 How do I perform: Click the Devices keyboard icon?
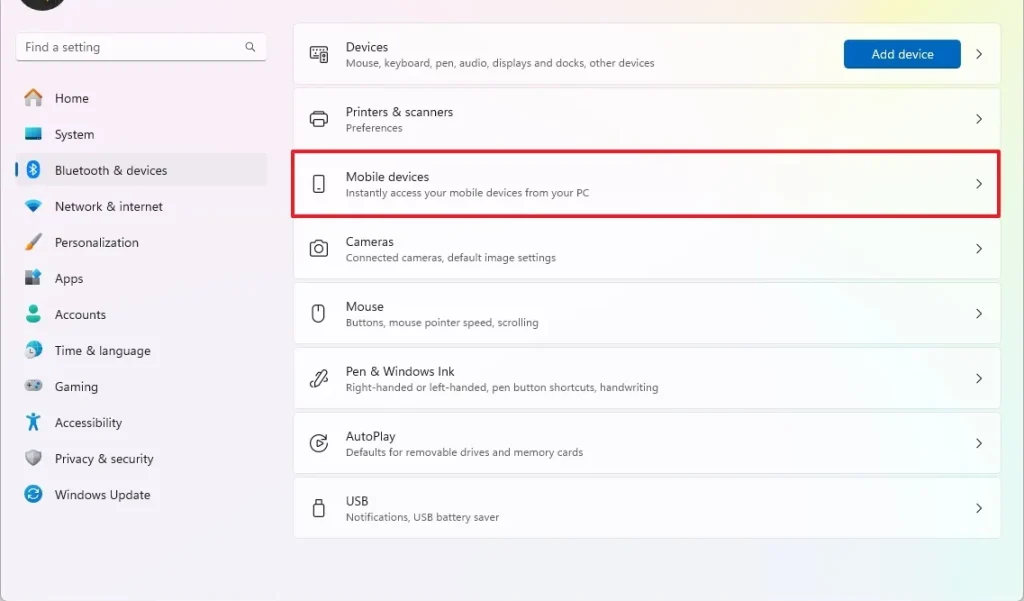(x=319, y=54)
